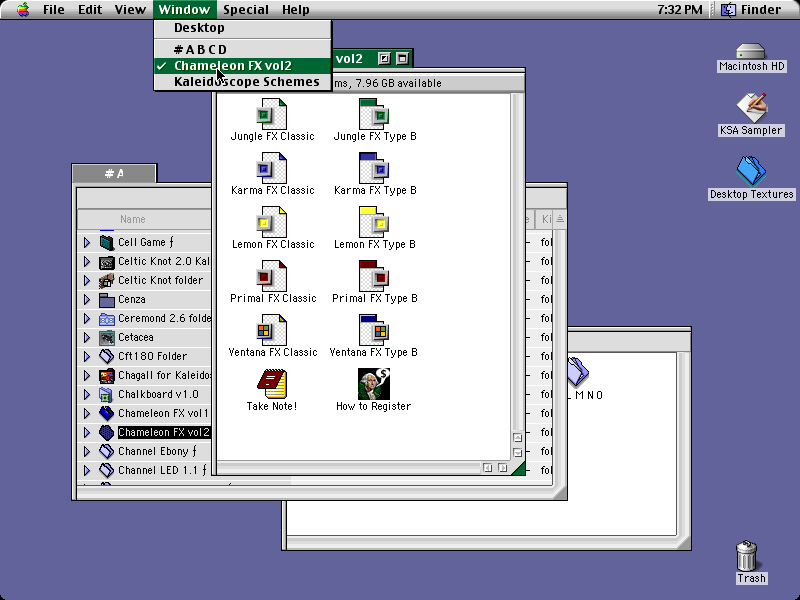
Task: Expand the Chameleon FX vol1 folder
Action: pyautogui.click(x=87, y=413)
